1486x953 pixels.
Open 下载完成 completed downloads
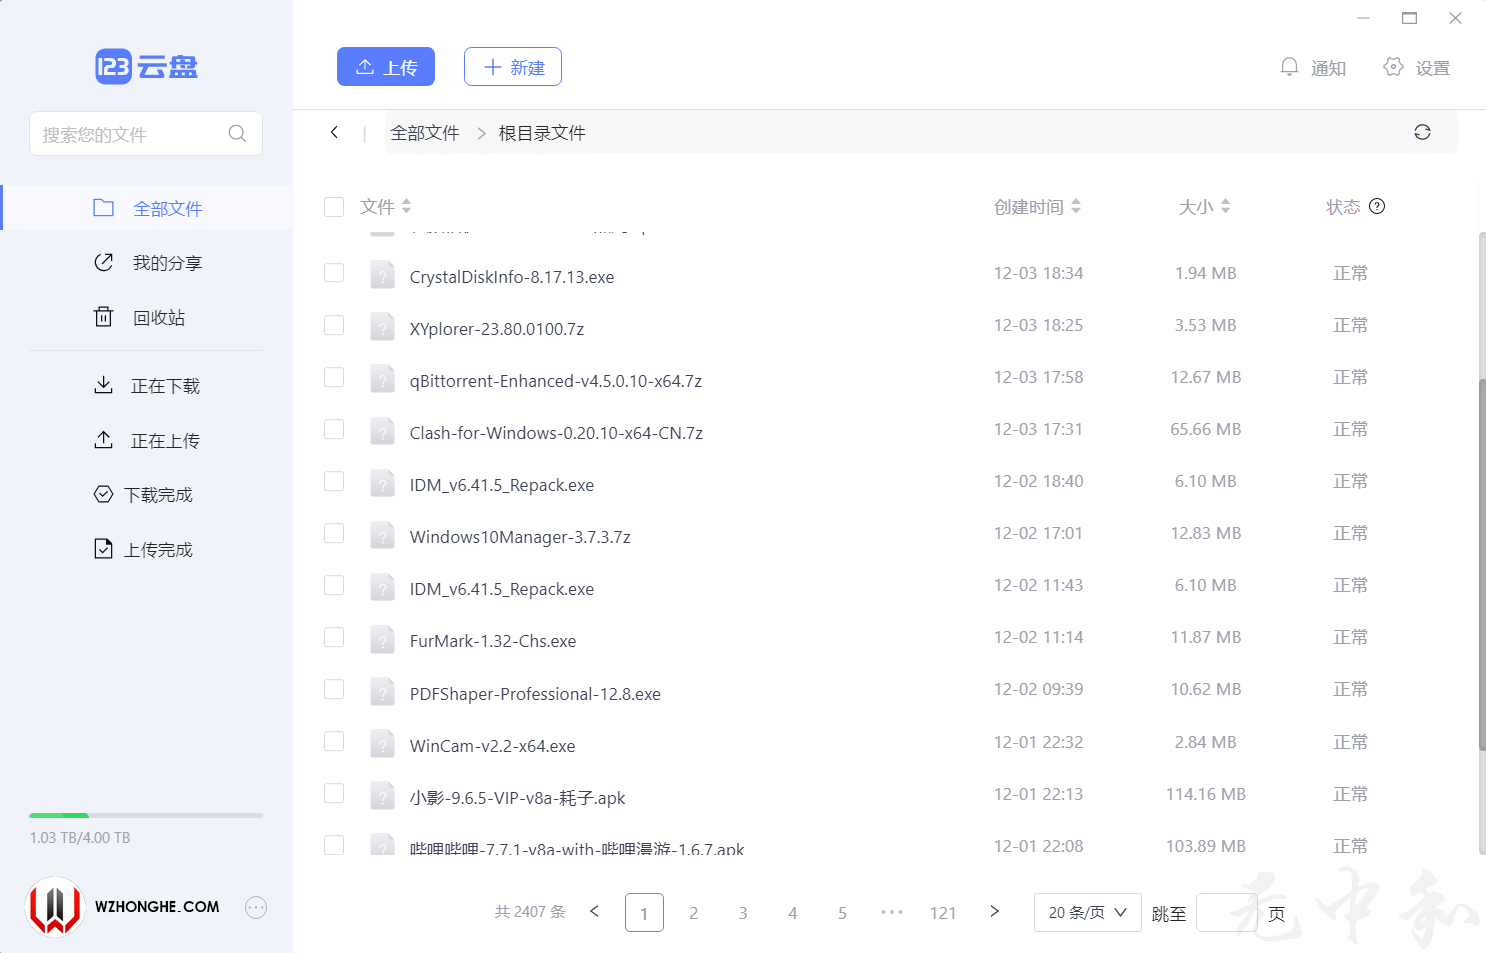163,494
